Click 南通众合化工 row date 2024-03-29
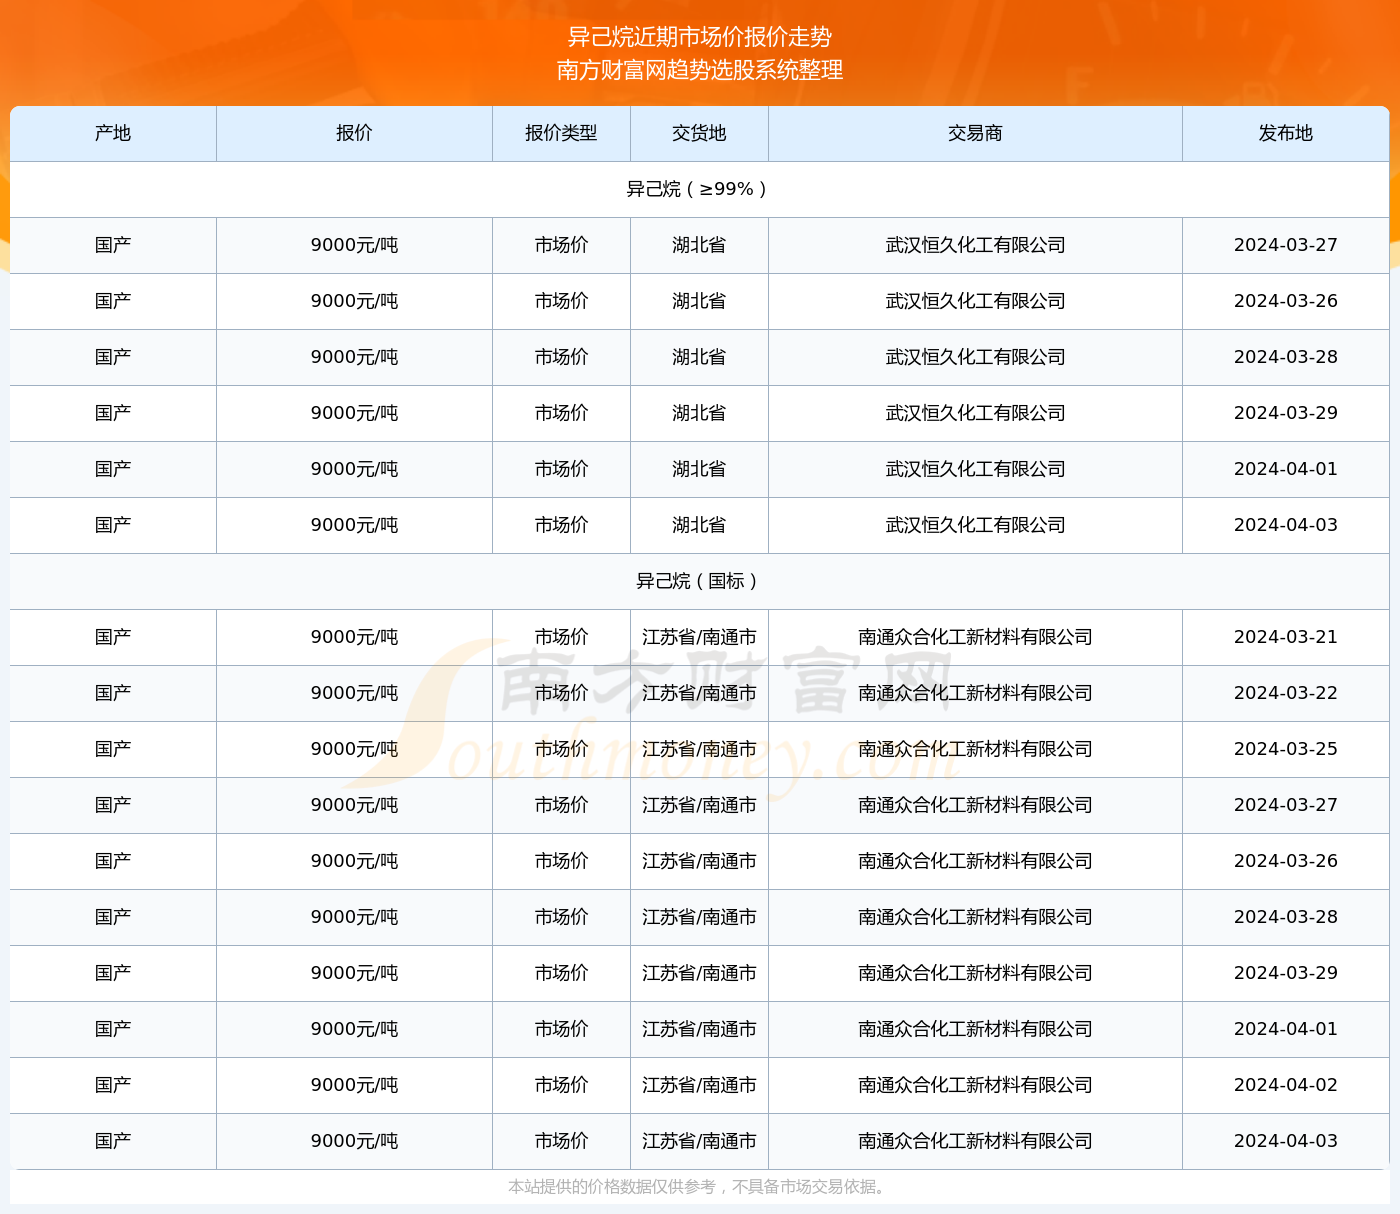Viewport: 1400px width, 1214px height. 1286,973
